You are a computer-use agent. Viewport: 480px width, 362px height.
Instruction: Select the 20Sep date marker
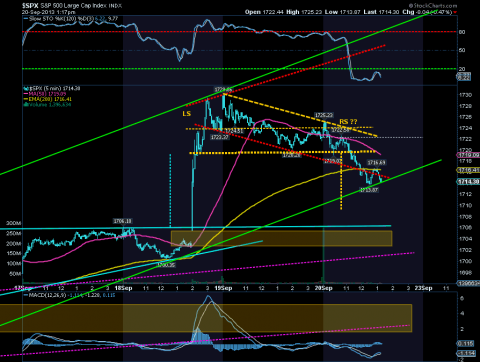[x=323, y=288]
